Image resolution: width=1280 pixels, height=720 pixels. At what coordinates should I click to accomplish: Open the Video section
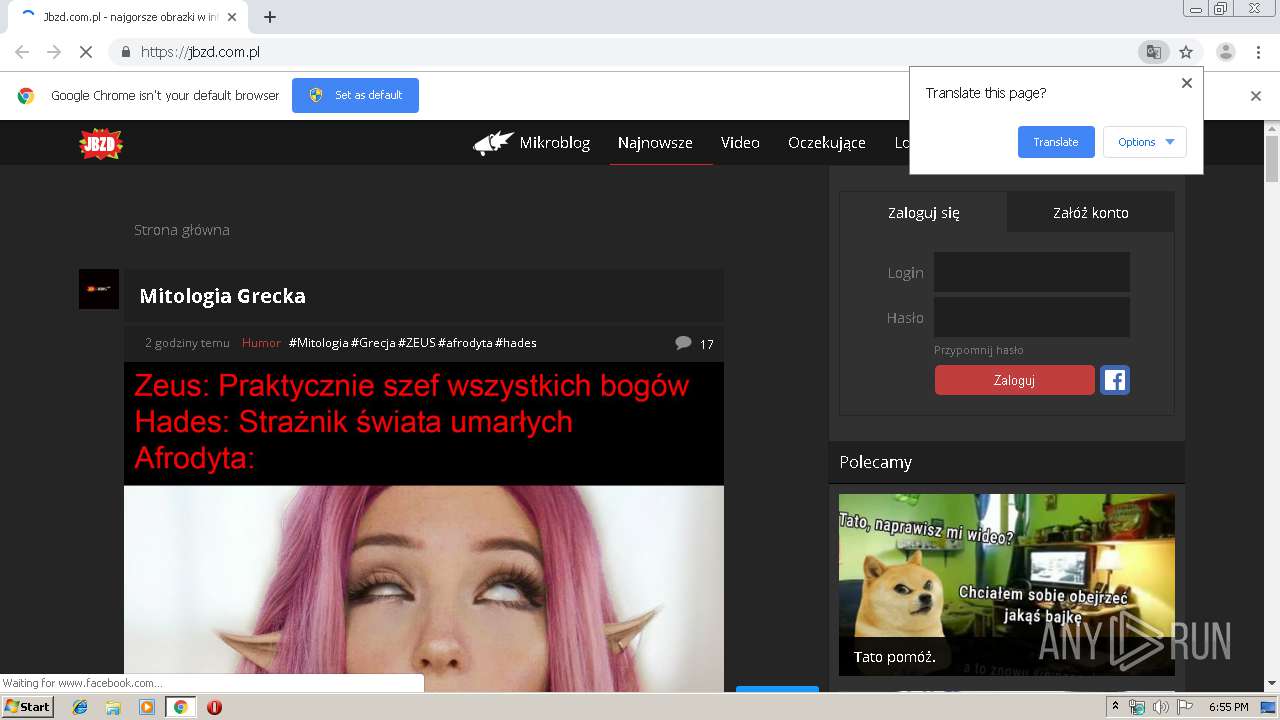740,143
